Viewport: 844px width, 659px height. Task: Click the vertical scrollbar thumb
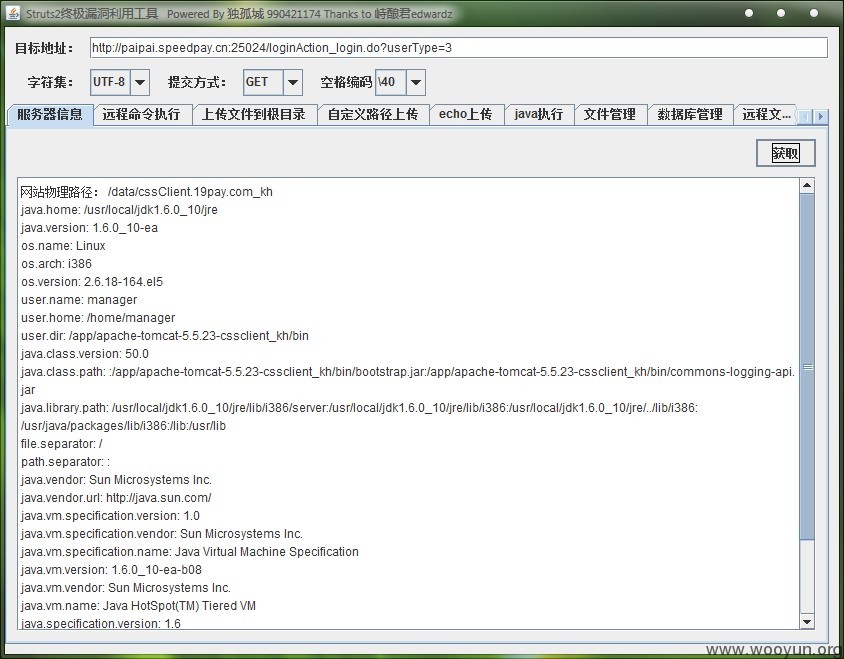(x=807, y=367)
